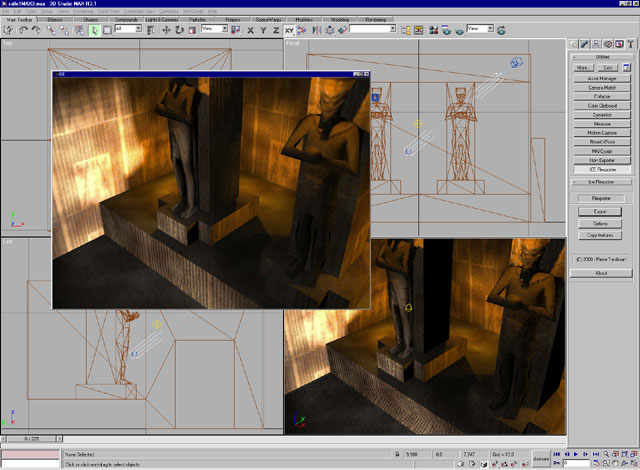The width and height of the screenshot is (640, 470).
Task: Click the Options button in Ice Reporter
Action: coord(600,224)
